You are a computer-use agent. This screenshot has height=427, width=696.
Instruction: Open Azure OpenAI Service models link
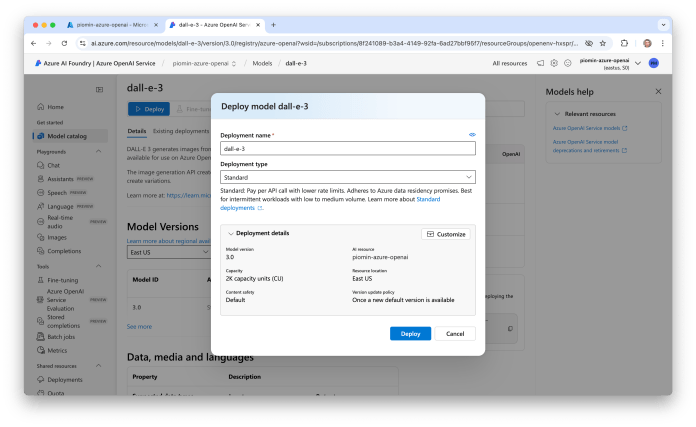click(589, 128)
